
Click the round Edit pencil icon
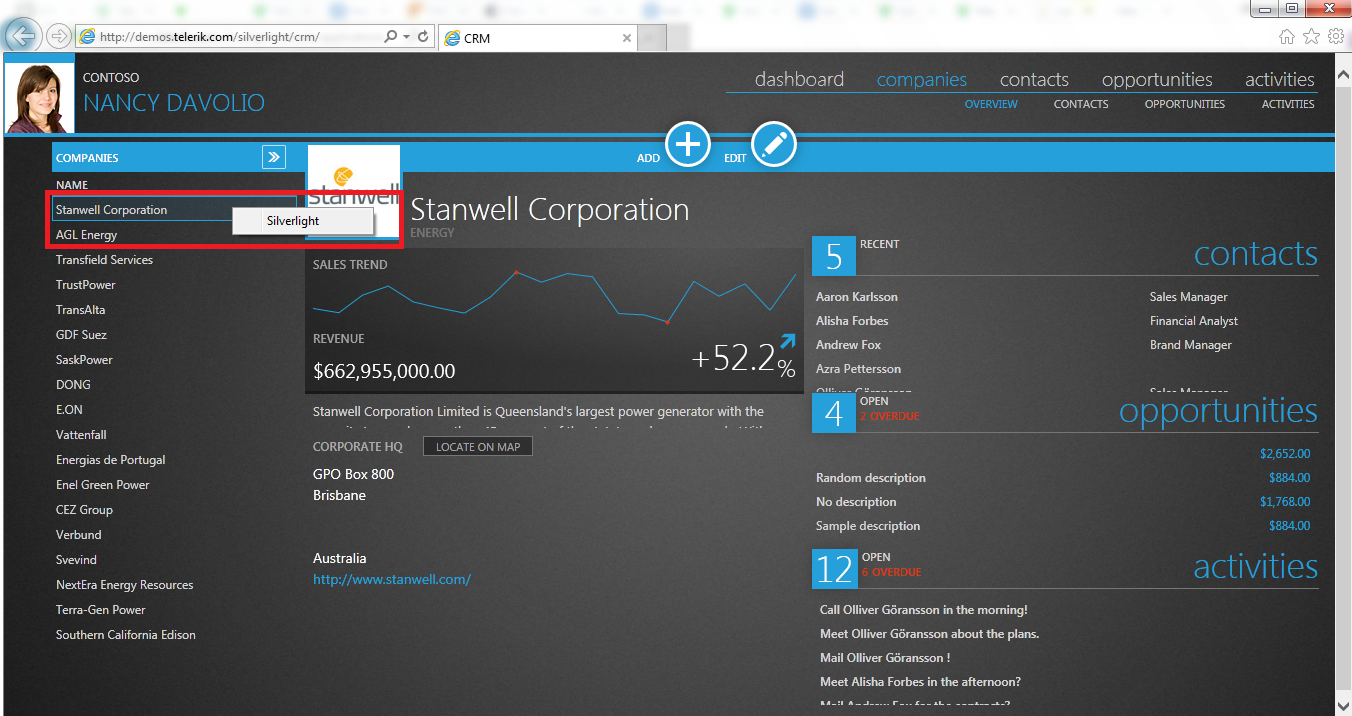773,144
